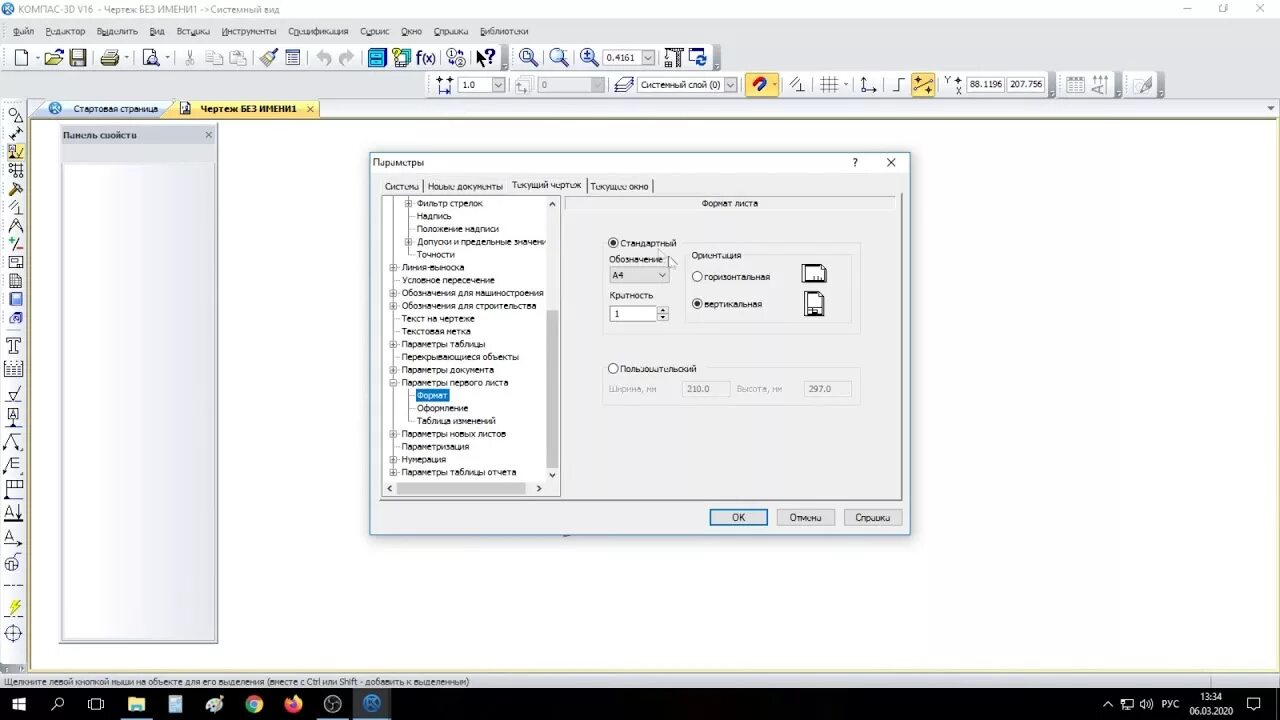Switch to the Система tab

402,186
